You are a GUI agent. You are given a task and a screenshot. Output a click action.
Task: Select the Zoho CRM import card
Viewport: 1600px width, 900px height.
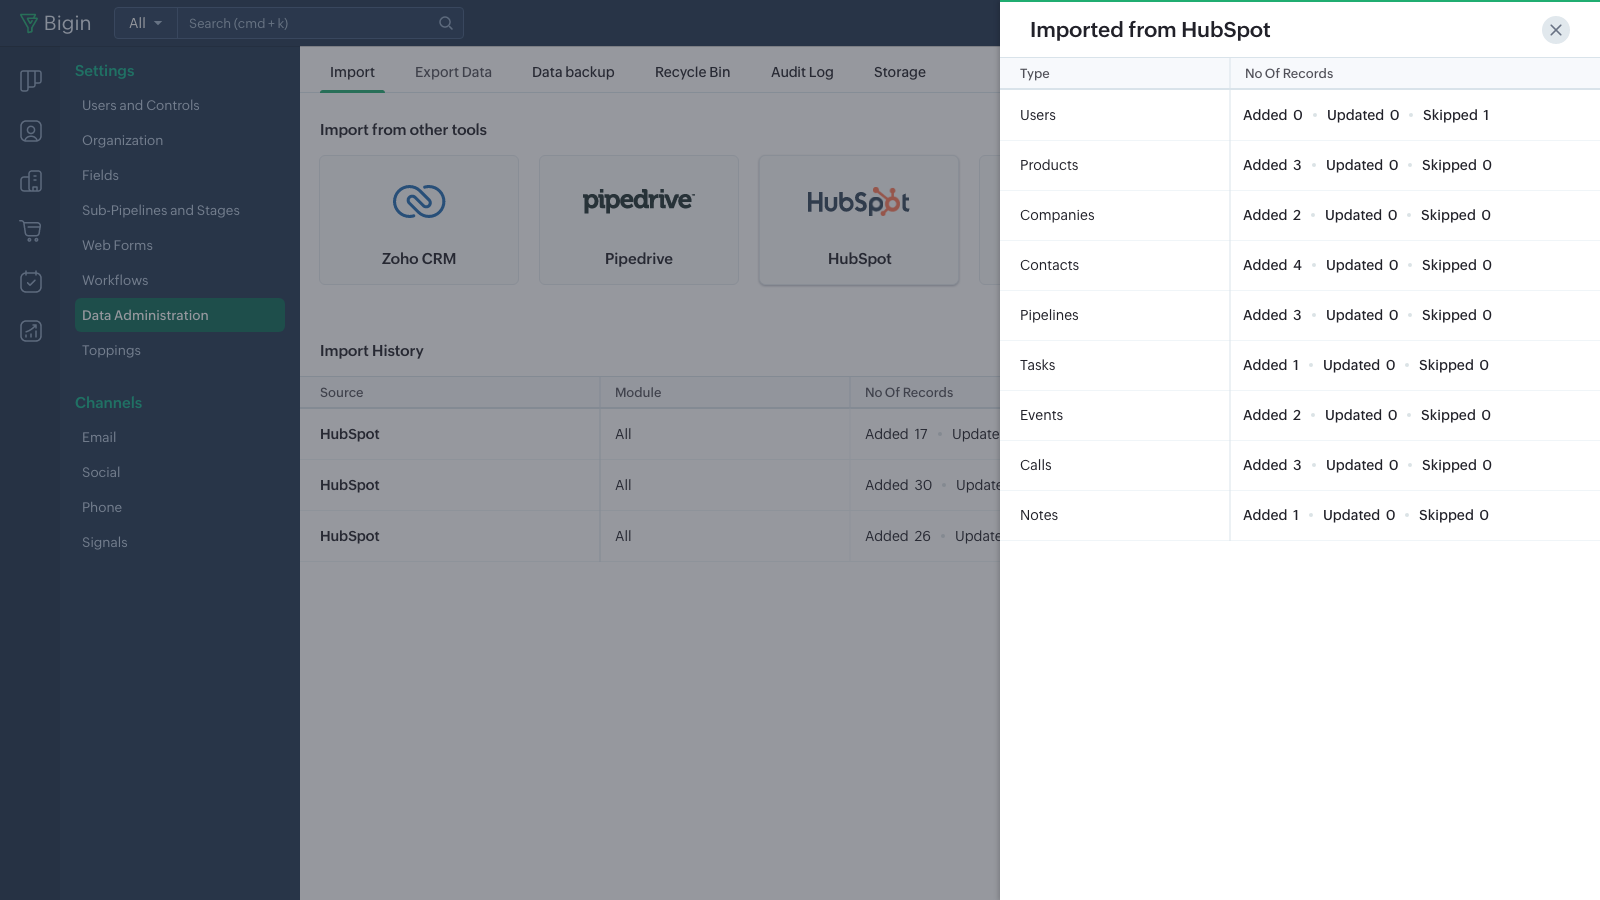tap(418, 220)
